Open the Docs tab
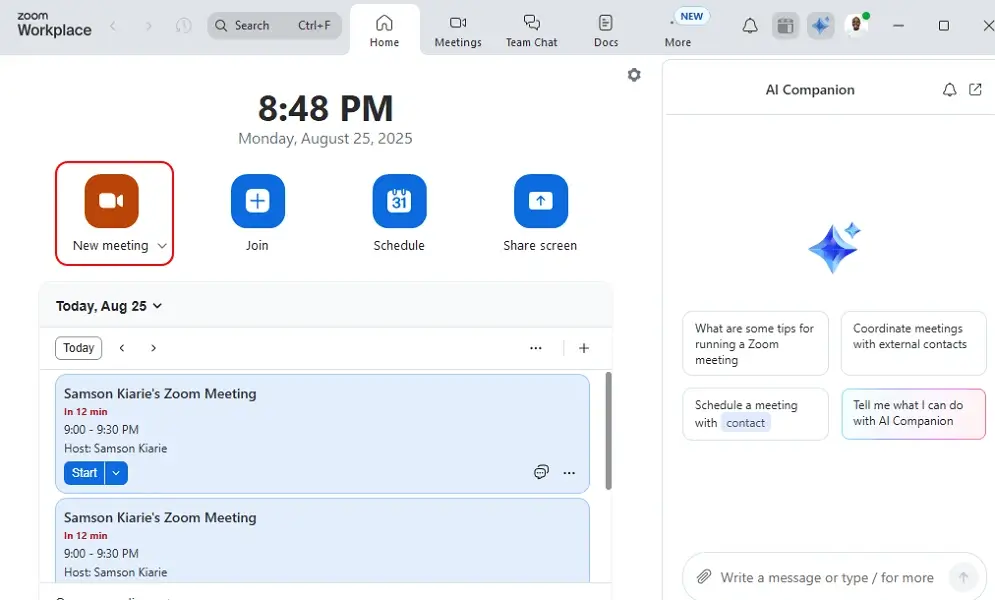The height and width of the screenshot is (600, 995). (605, 30)
